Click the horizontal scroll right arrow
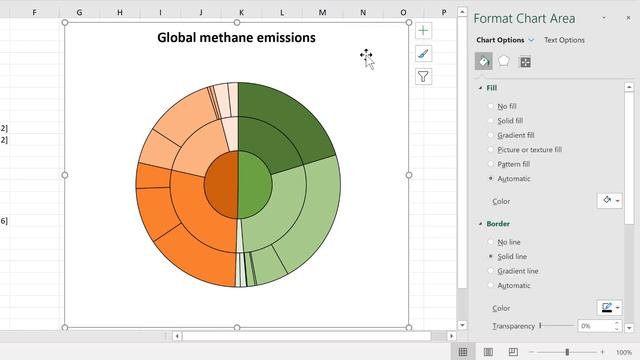640x360 pixels. (x=451, y=336)
